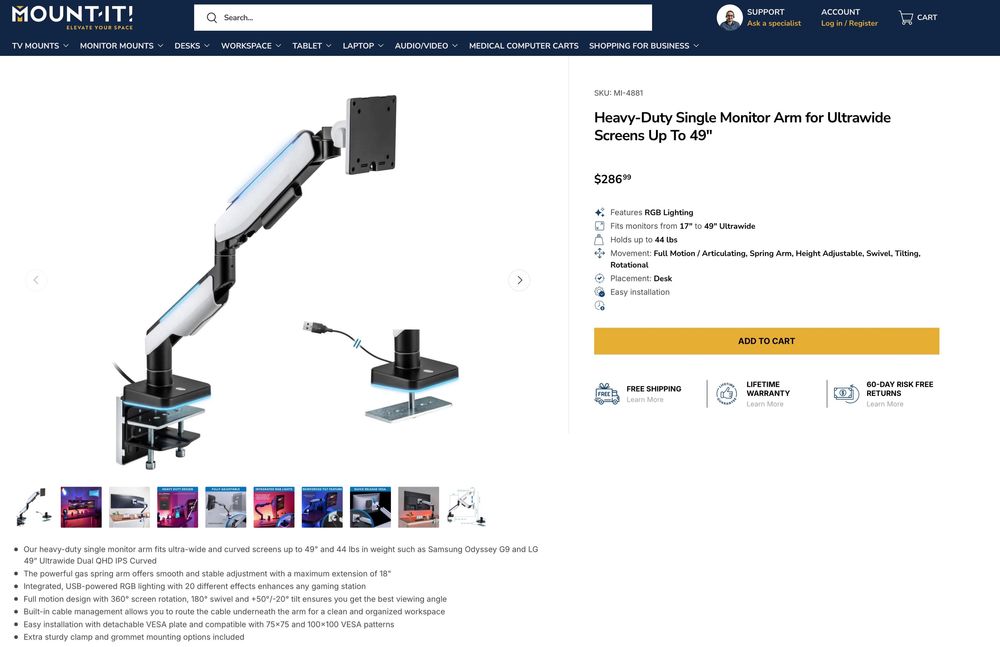Click Ask a specialist link
This screenshot has height=647, width=1000.
point(774,23)
